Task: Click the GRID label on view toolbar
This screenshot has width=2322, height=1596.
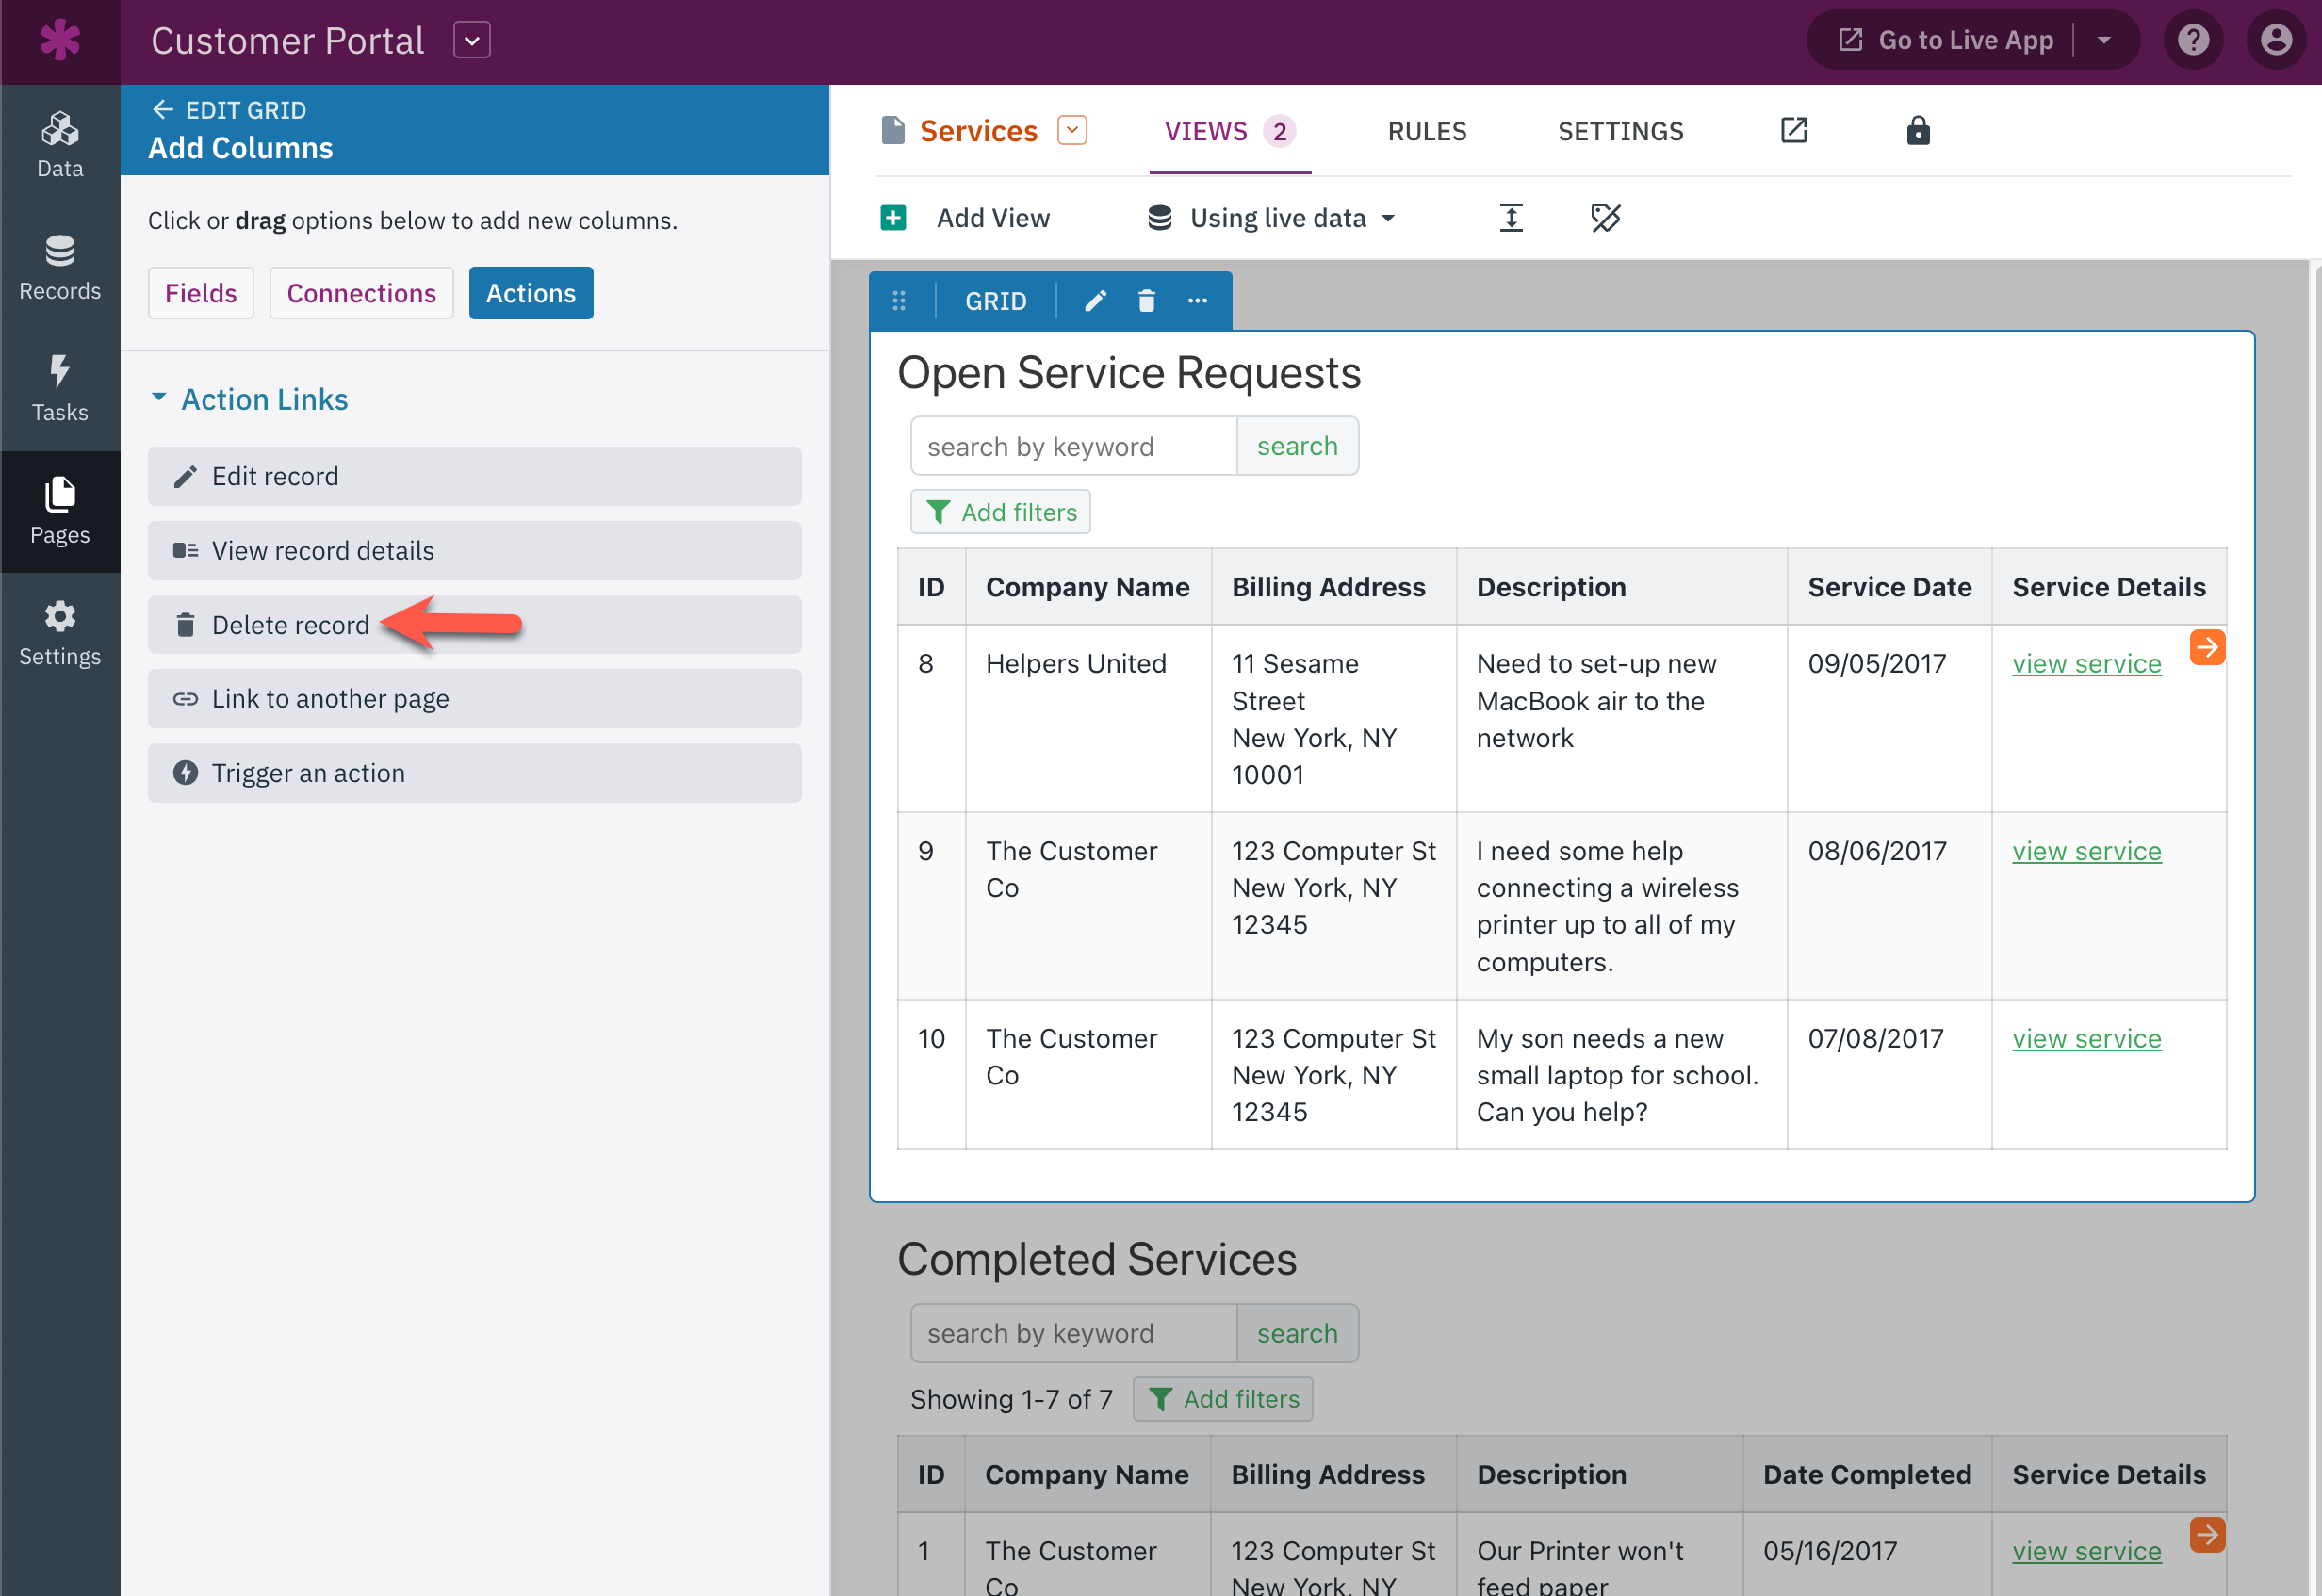Action: pyautogui.click(x=996, y=300)
